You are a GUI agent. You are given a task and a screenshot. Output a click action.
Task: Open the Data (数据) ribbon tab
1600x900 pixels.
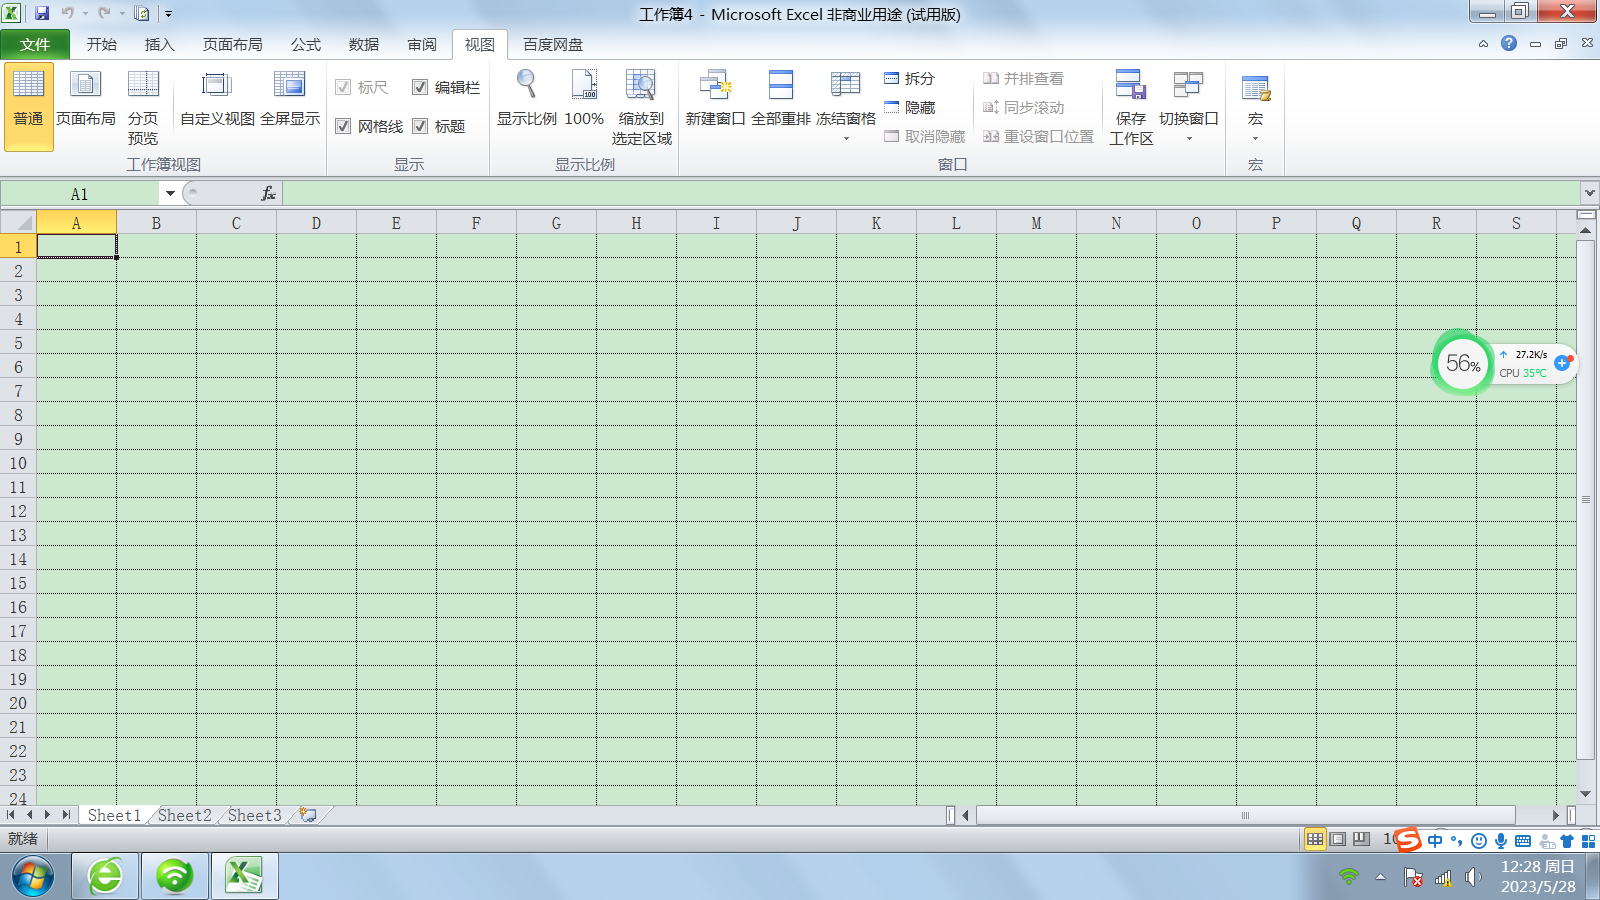point(364,44)
